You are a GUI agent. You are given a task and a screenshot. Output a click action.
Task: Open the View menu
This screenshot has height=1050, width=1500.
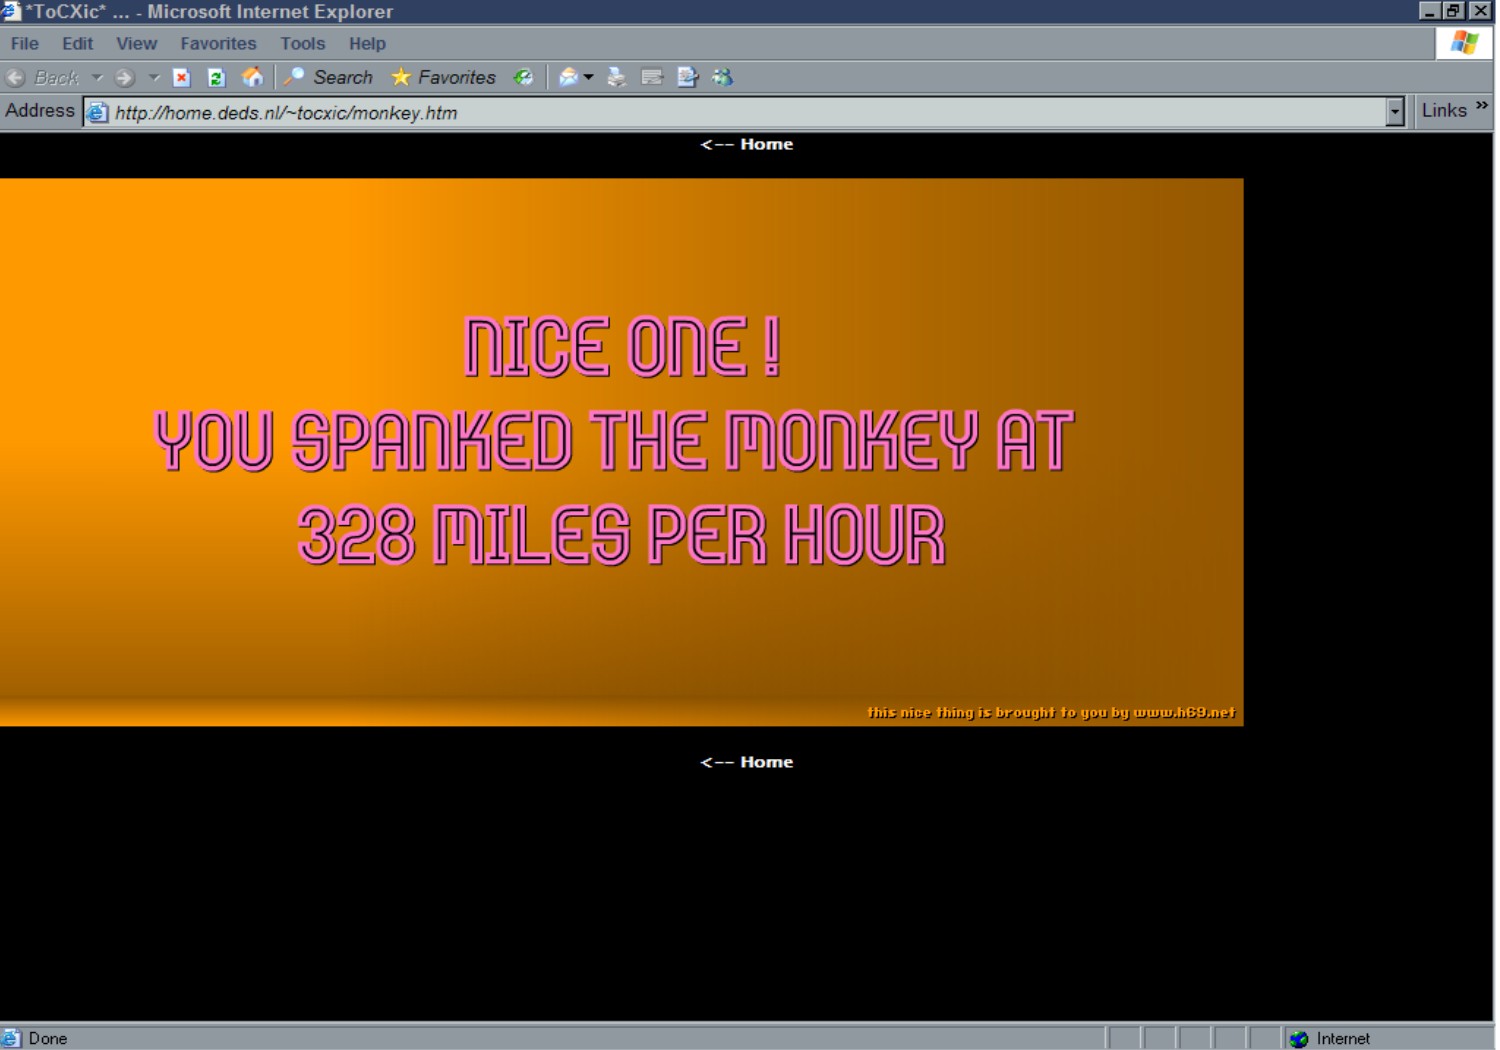(x=136, y=44)
